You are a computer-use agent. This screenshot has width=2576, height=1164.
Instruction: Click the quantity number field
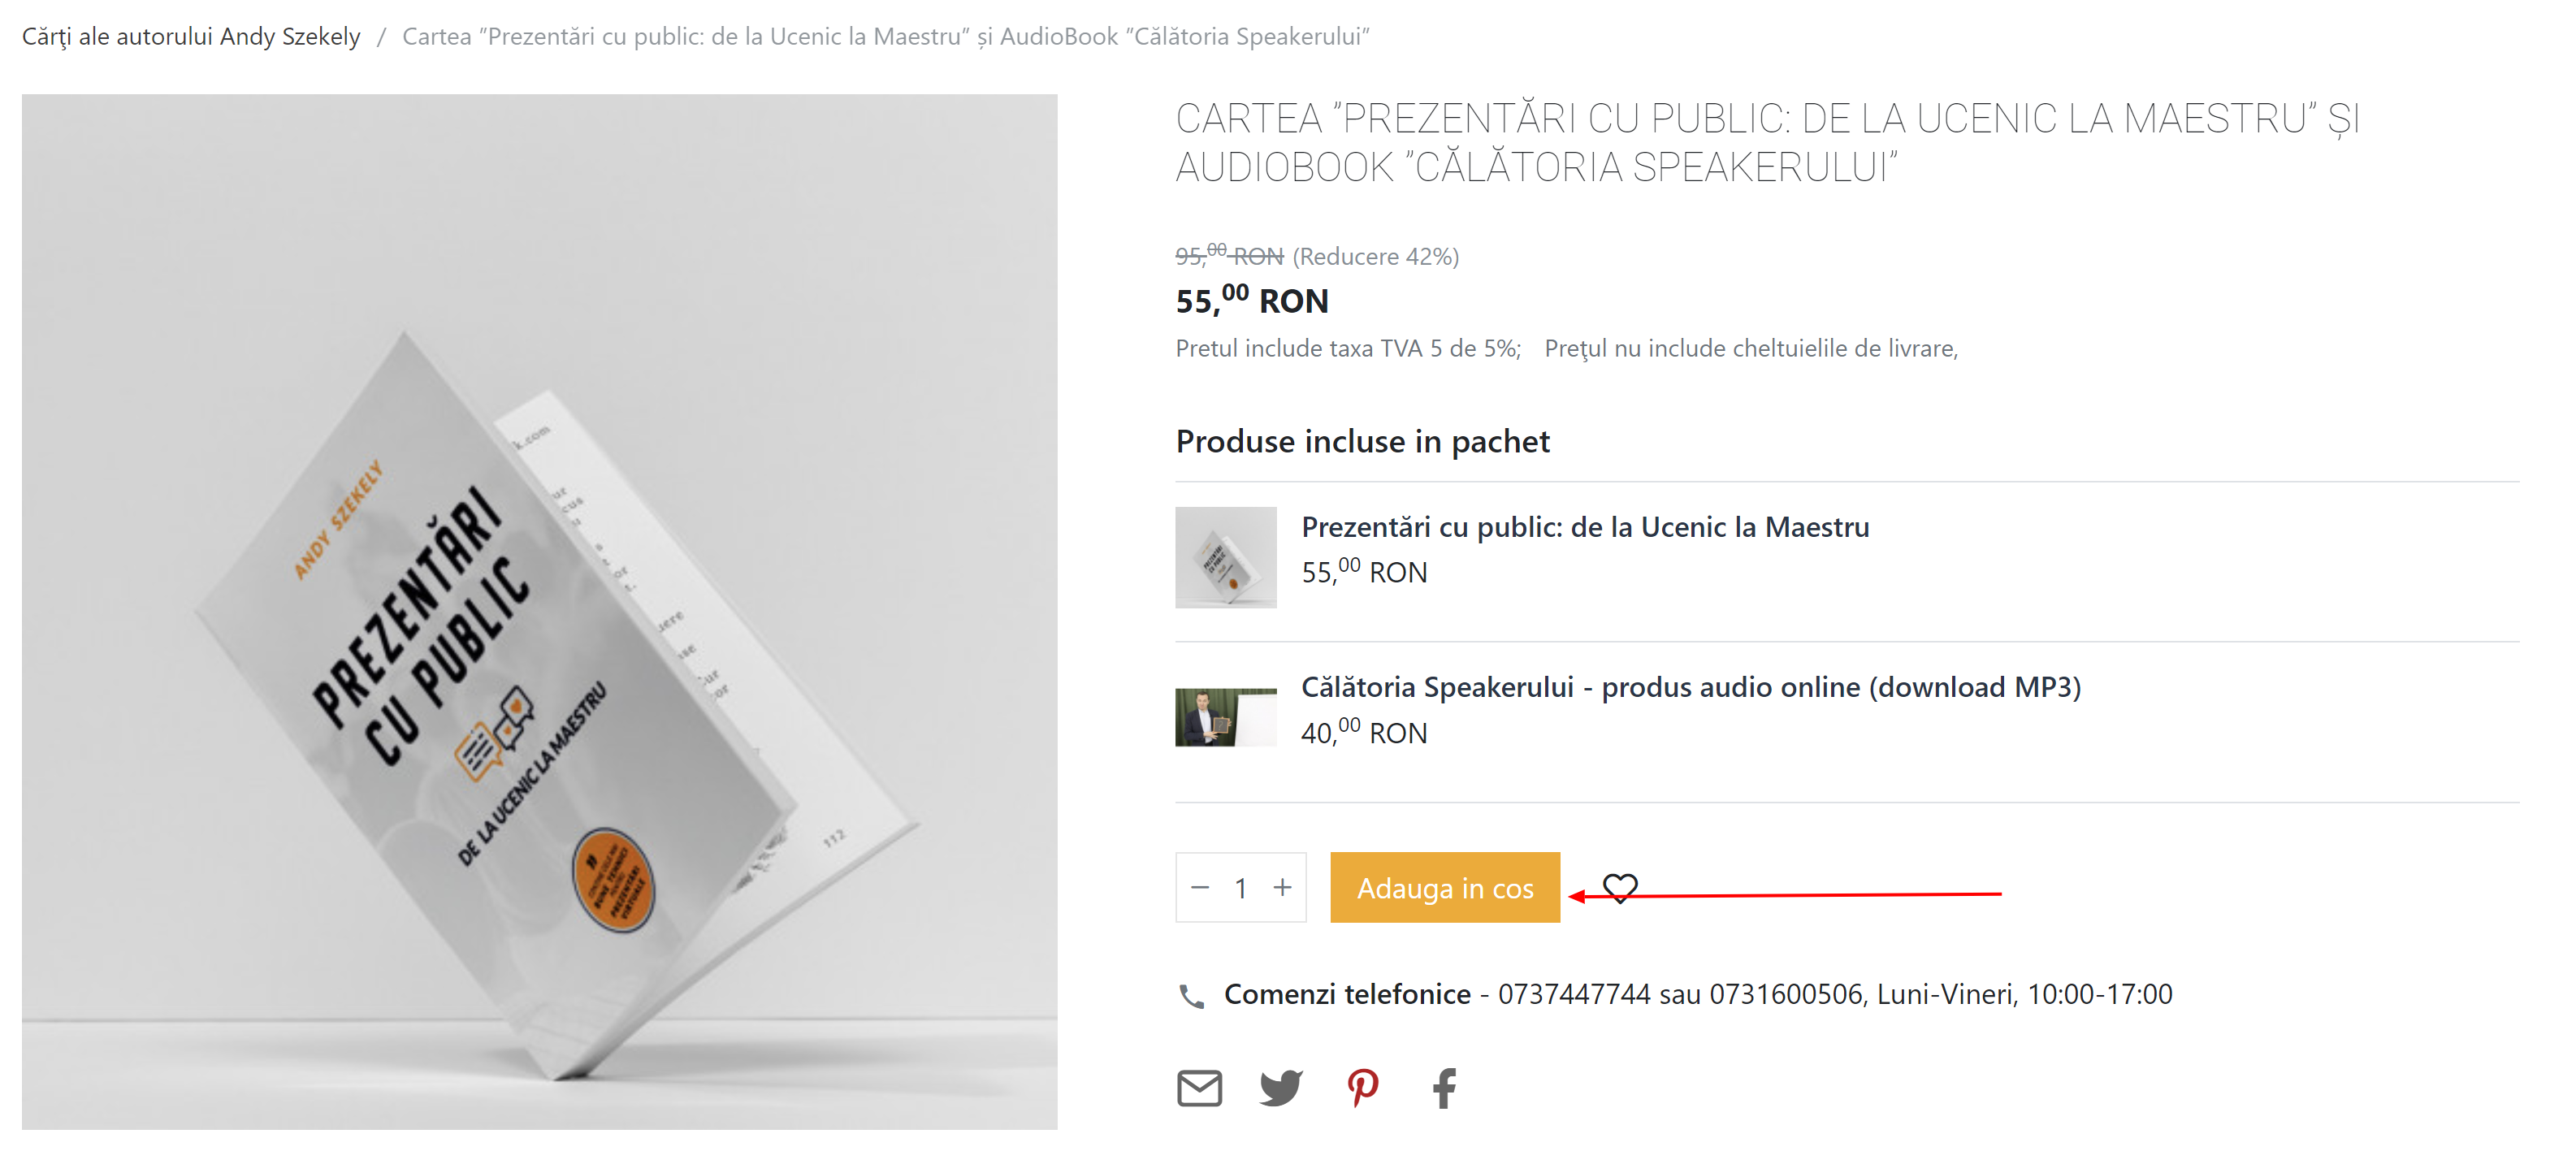point(1241,888)
